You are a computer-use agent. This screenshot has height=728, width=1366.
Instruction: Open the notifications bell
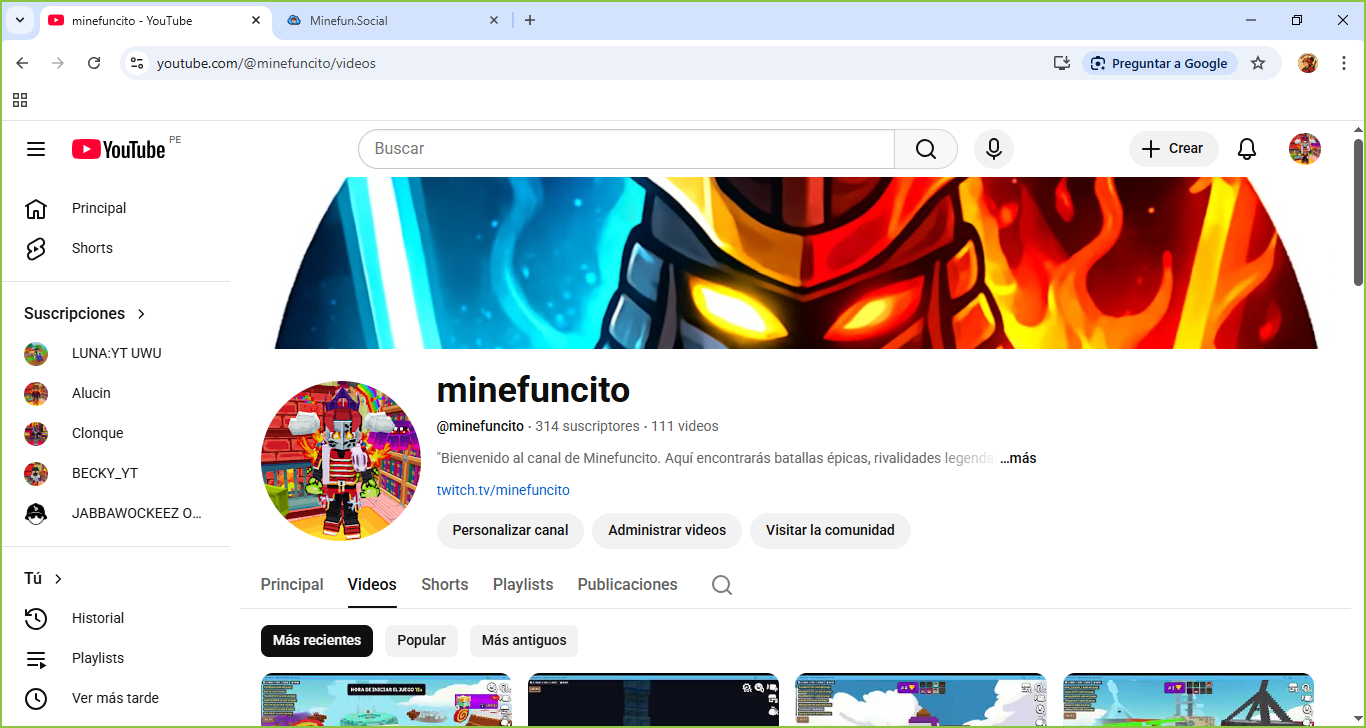click(x=1246, y=149)
